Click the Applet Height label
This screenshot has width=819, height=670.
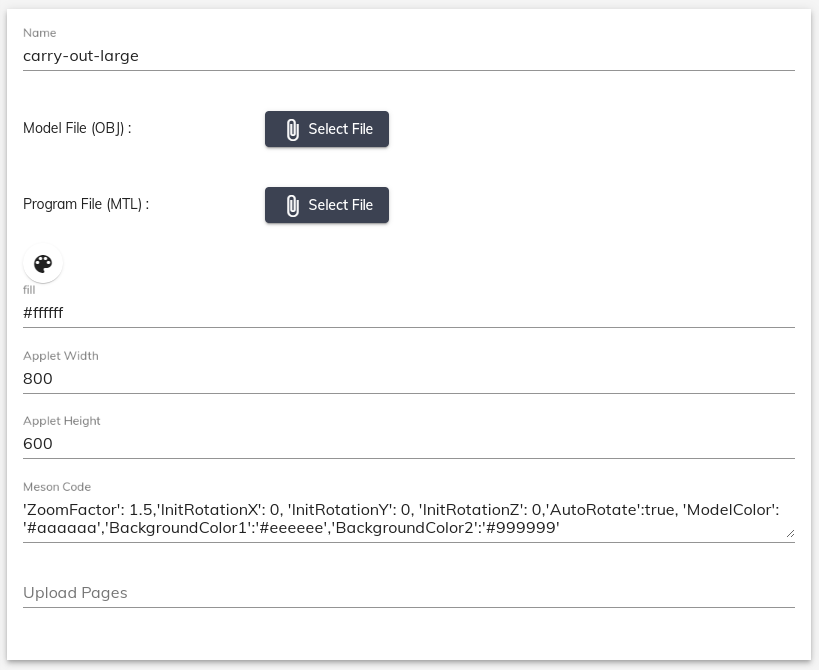[x=62, y=421]
